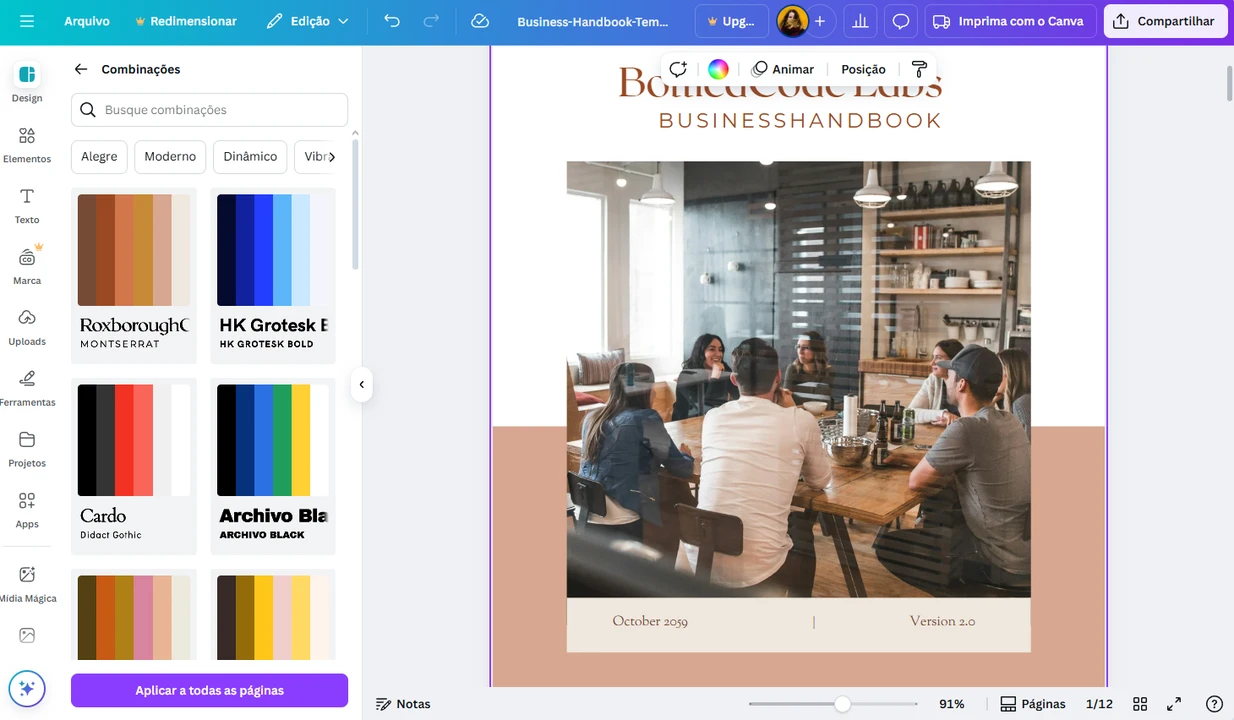Click the Compartilhar button
This screenshot has height=720, width=1234.
[1165, 21]
